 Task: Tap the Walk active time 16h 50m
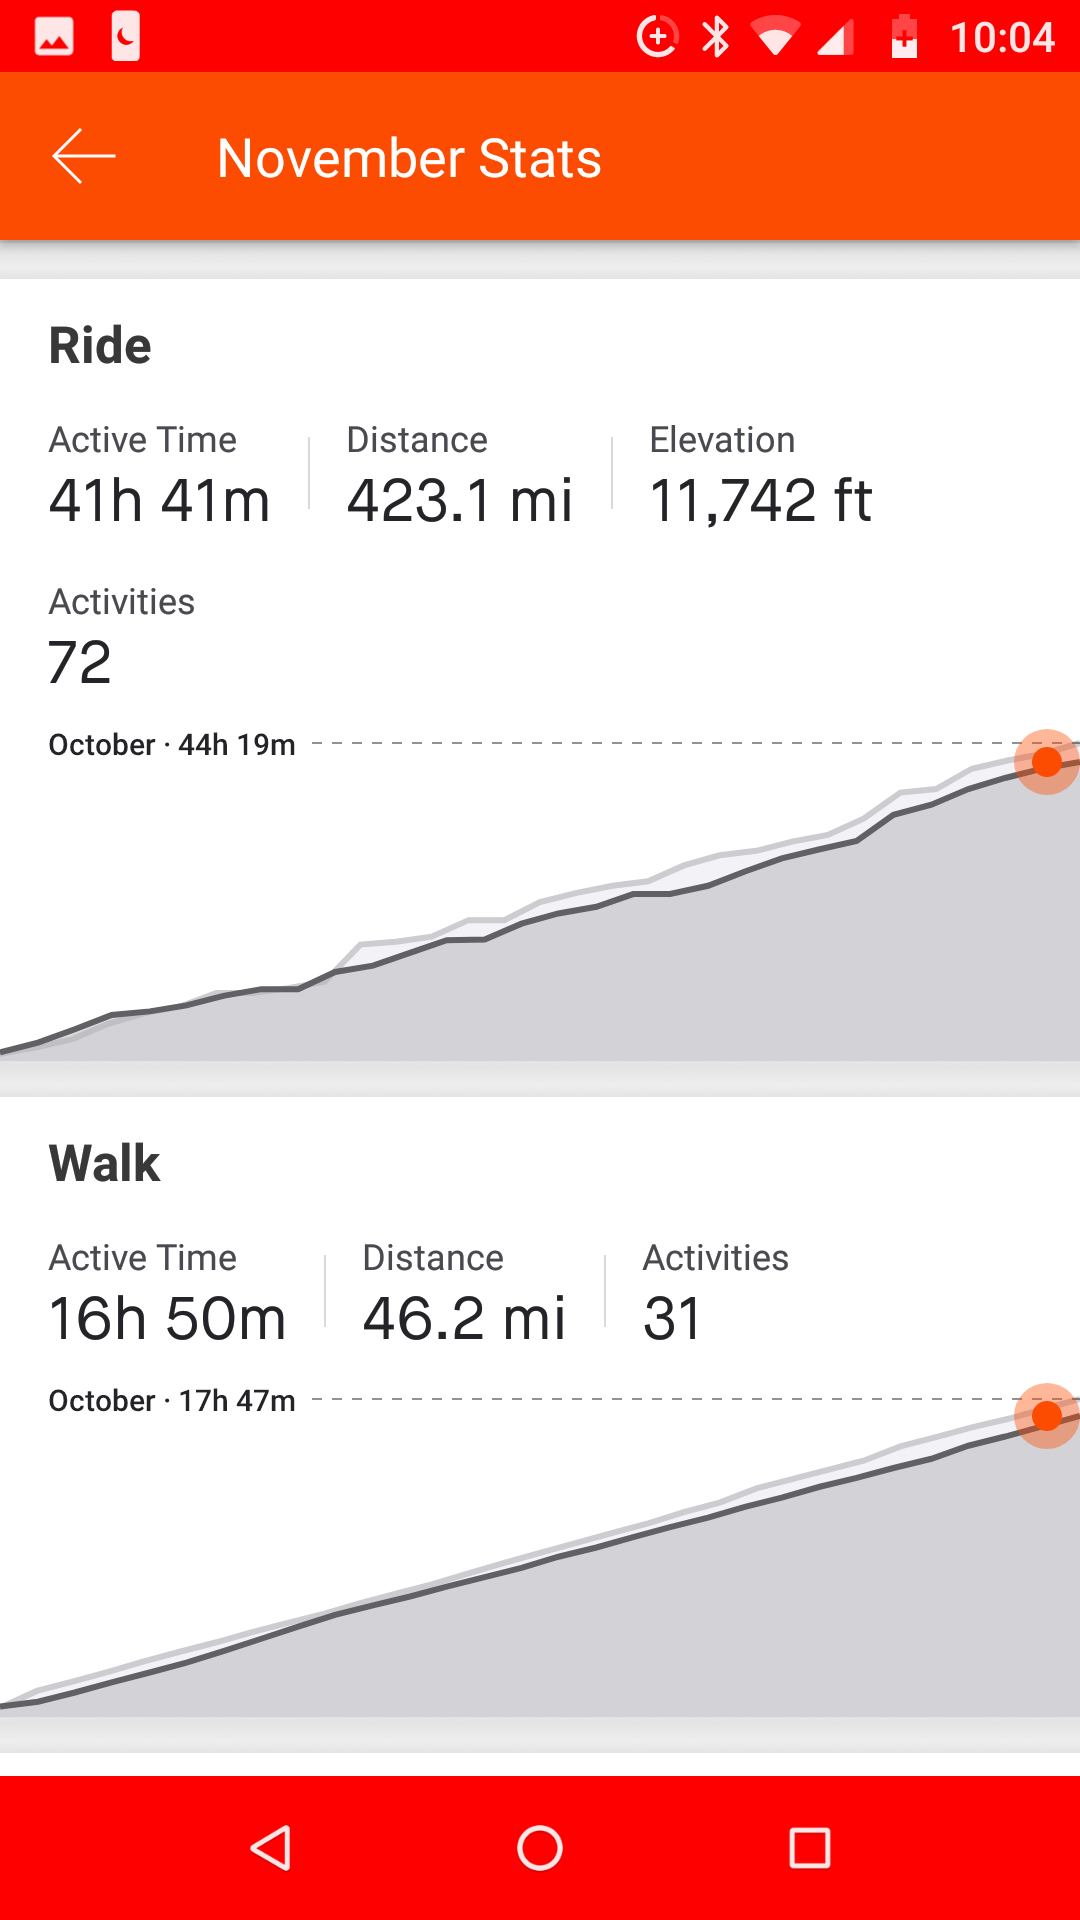pos(167,1318)
